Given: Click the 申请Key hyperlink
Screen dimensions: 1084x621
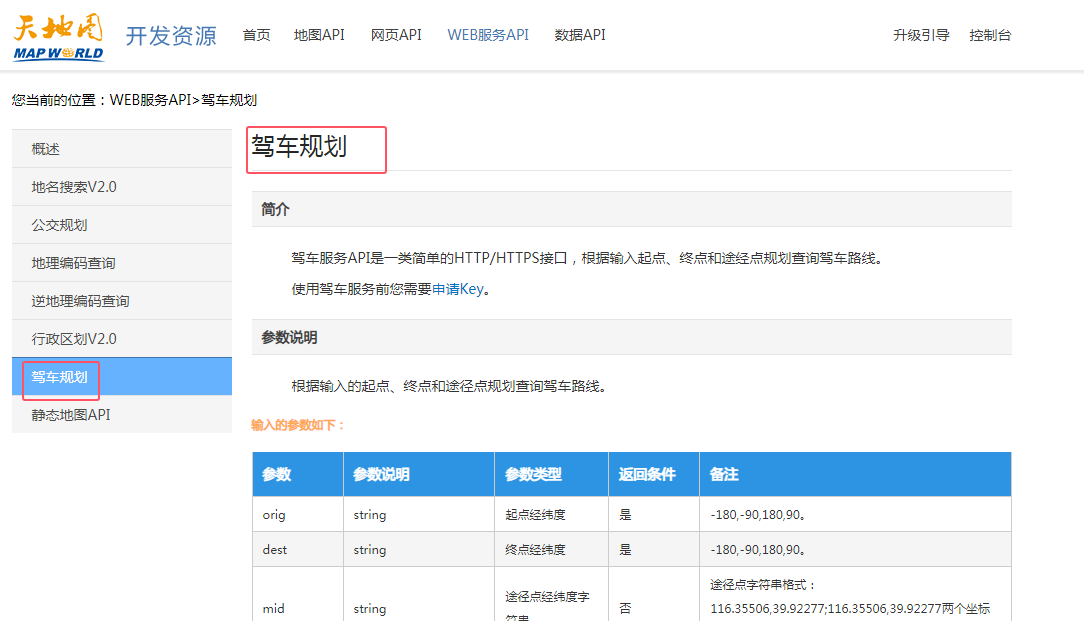Looking at the screenshot, I should (x=458, y=289).
